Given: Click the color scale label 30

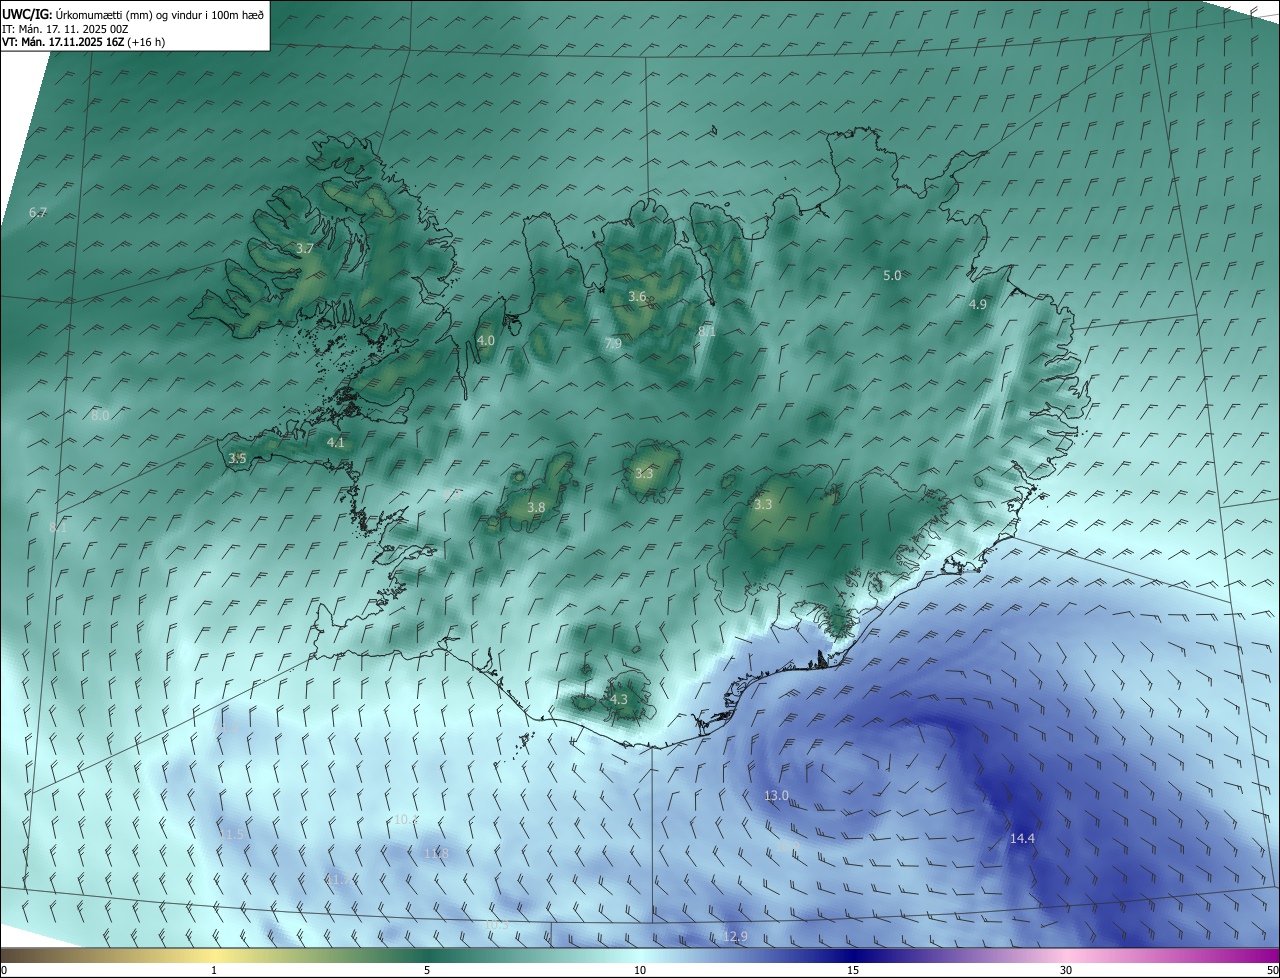Looking at the screenshot, I should (x=1066, y=970).
